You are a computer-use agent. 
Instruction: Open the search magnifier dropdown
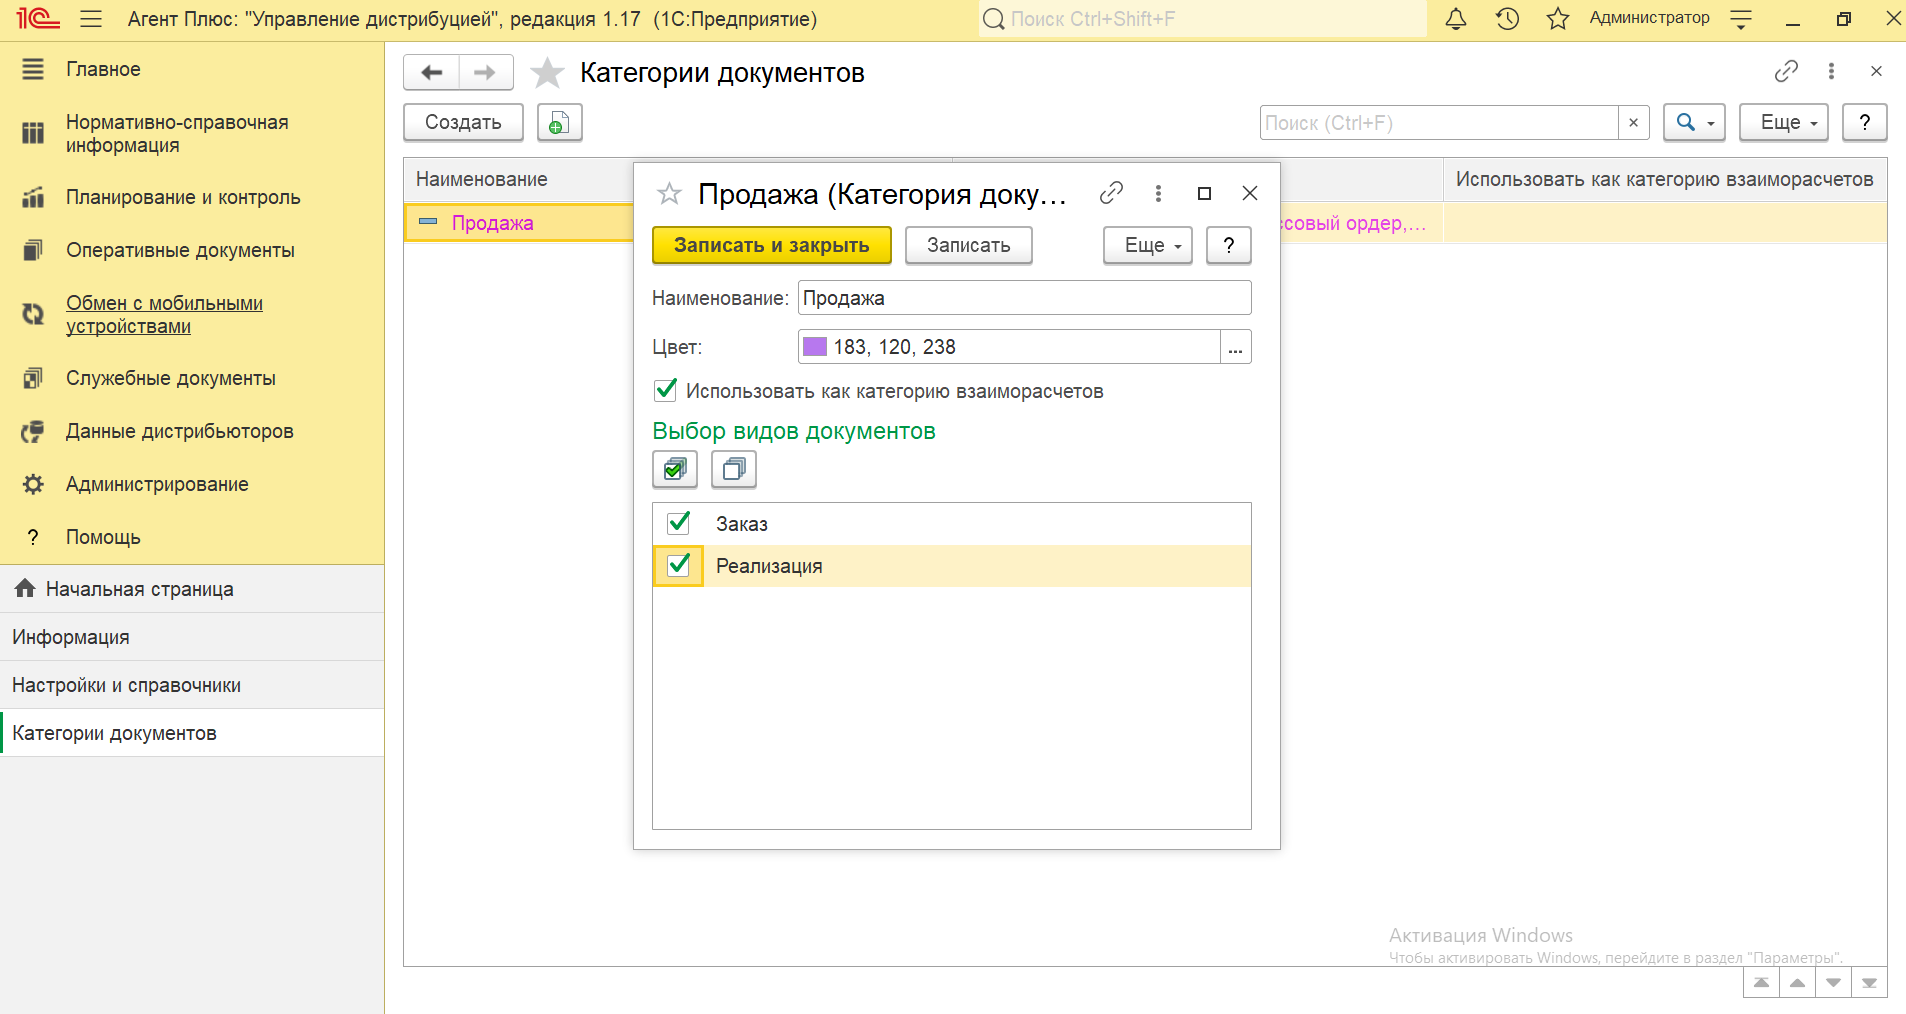point(1694,123)
